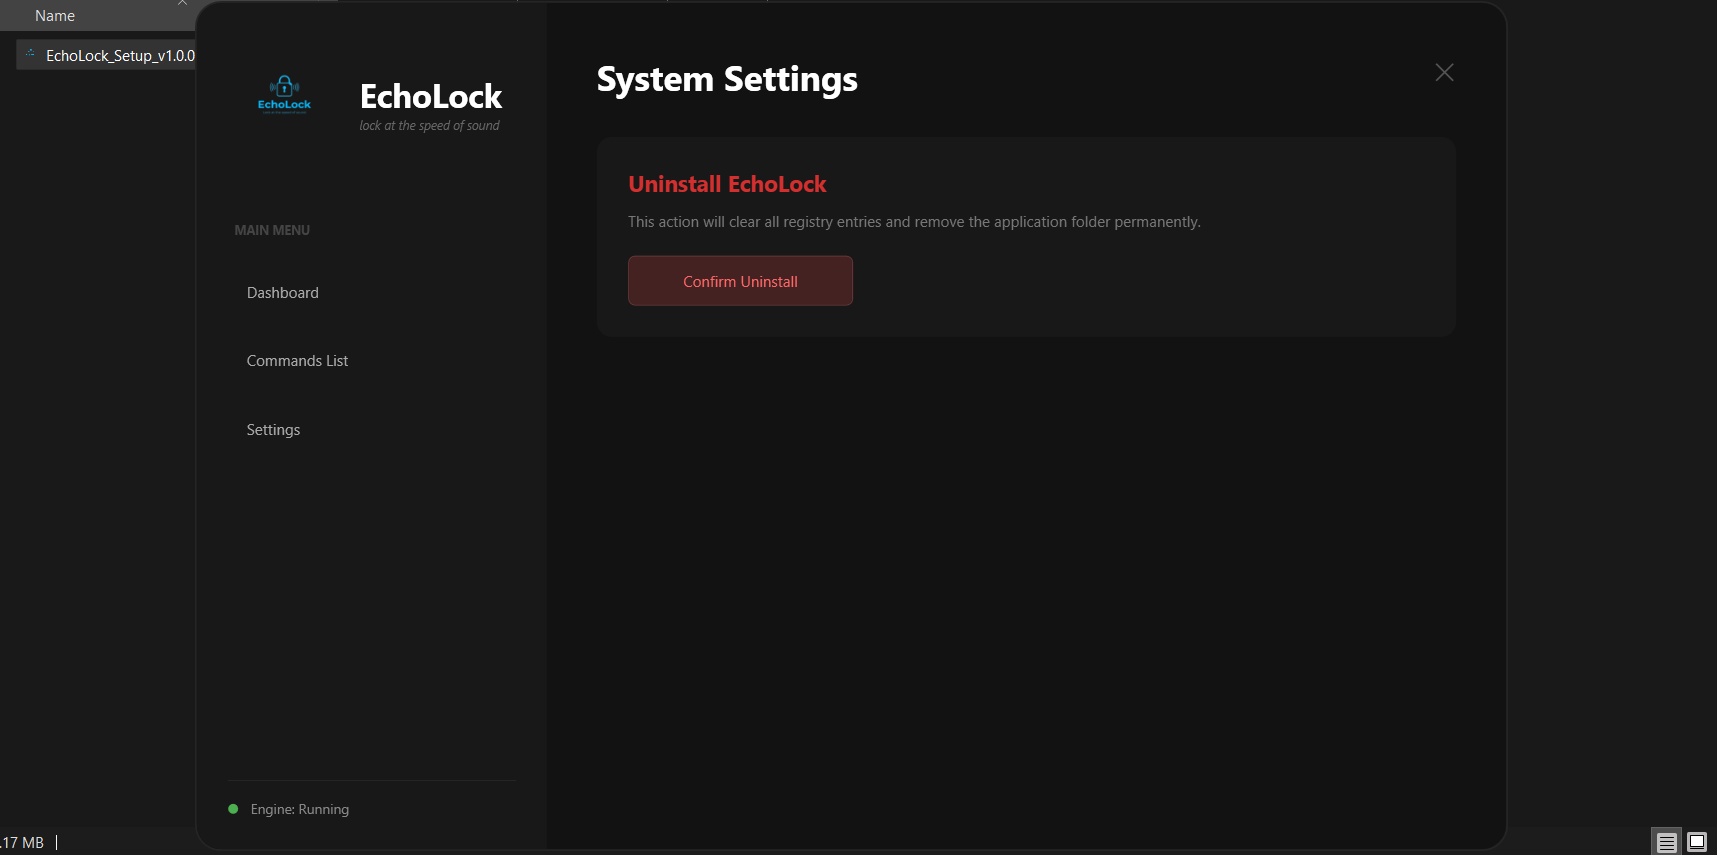Switch Explorer to details view icon

point(1666,842)
